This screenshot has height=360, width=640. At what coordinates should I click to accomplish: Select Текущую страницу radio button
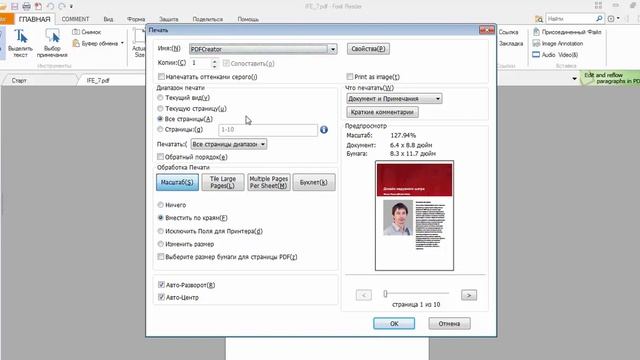(x=160, y=109)
